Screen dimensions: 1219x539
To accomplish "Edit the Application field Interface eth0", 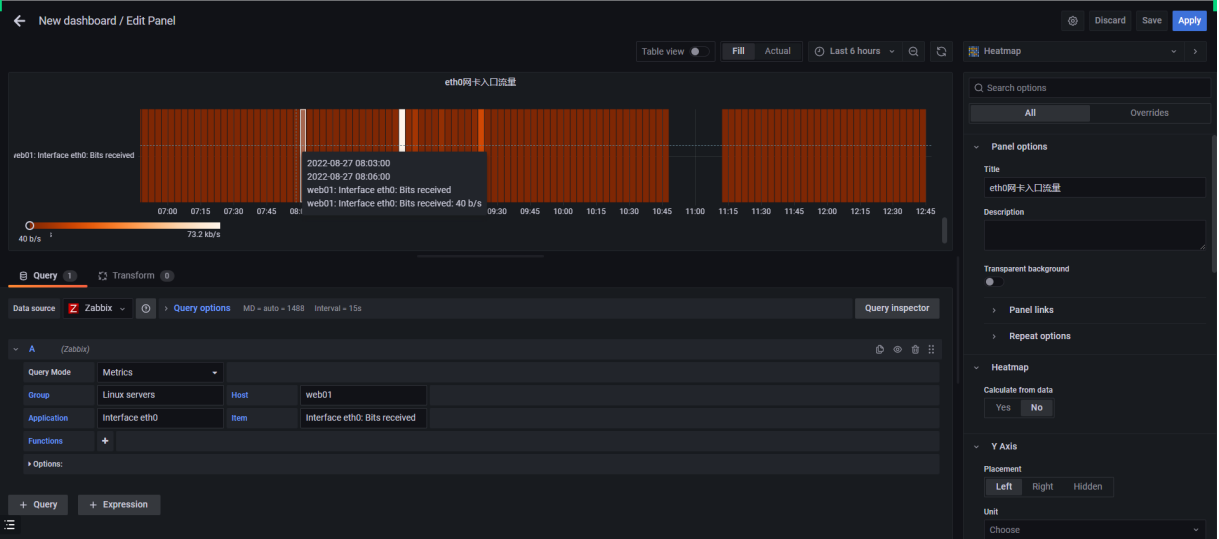I will (x=160, y=418).
